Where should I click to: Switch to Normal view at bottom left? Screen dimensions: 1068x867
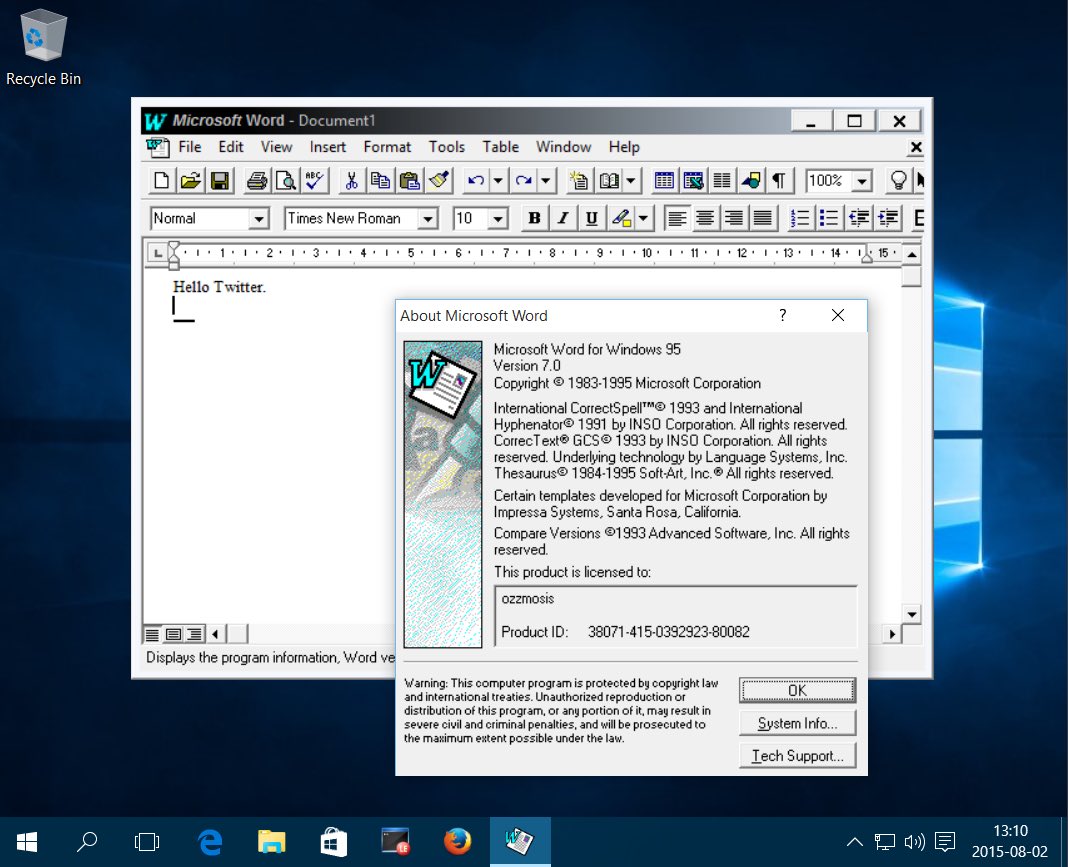point(153,635)
